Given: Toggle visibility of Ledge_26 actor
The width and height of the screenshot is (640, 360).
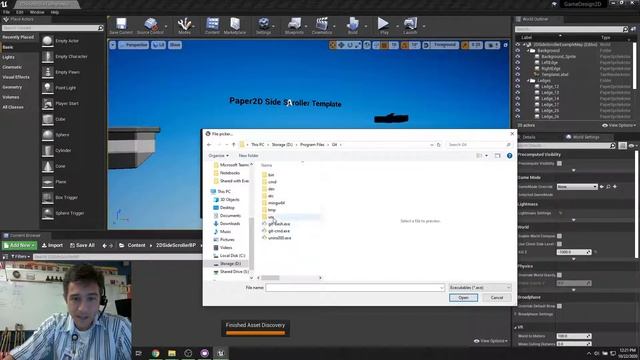Looking at the screenshot, I should pos(518,116).
